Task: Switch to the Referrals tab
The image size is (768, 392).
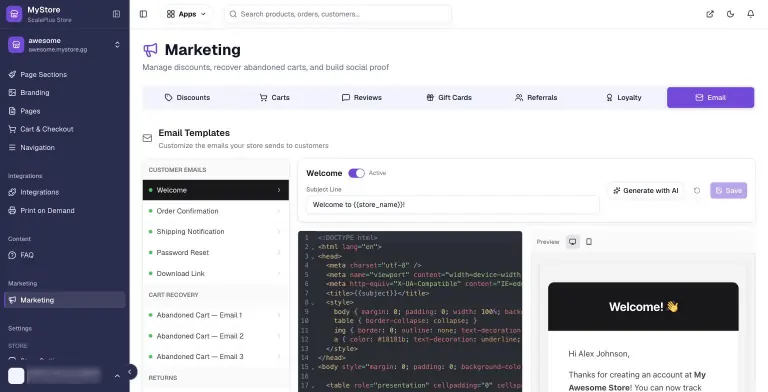Action: point(536,98)
